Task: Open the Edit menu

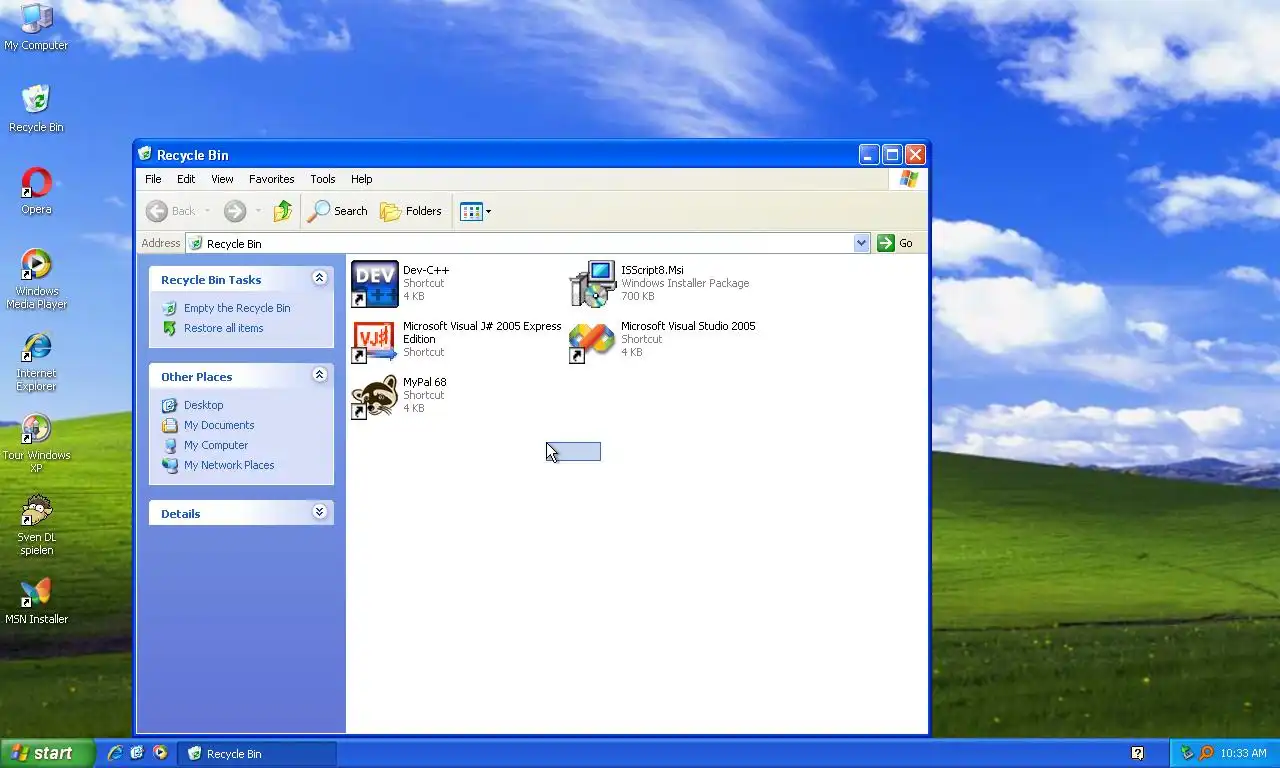Action: pyautogui.click(x=186, y=179)
